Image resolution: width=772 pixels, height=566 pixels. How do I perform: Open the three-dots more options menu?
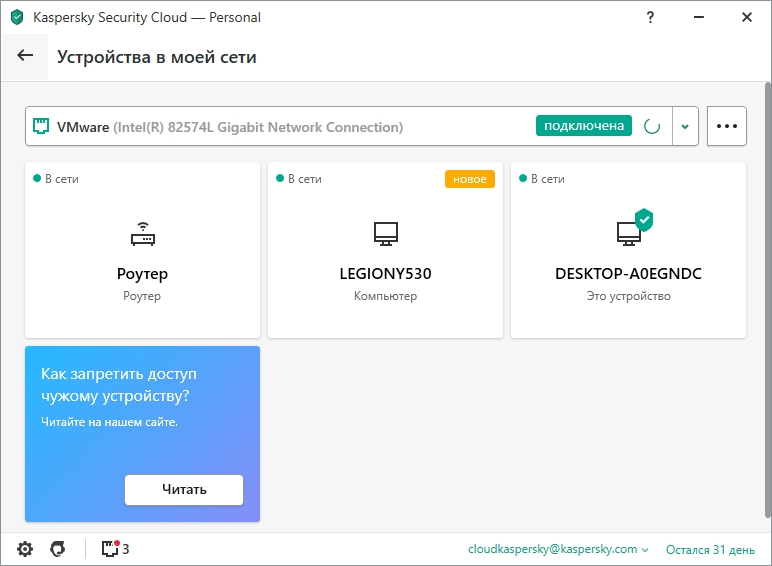pos(727,126)
